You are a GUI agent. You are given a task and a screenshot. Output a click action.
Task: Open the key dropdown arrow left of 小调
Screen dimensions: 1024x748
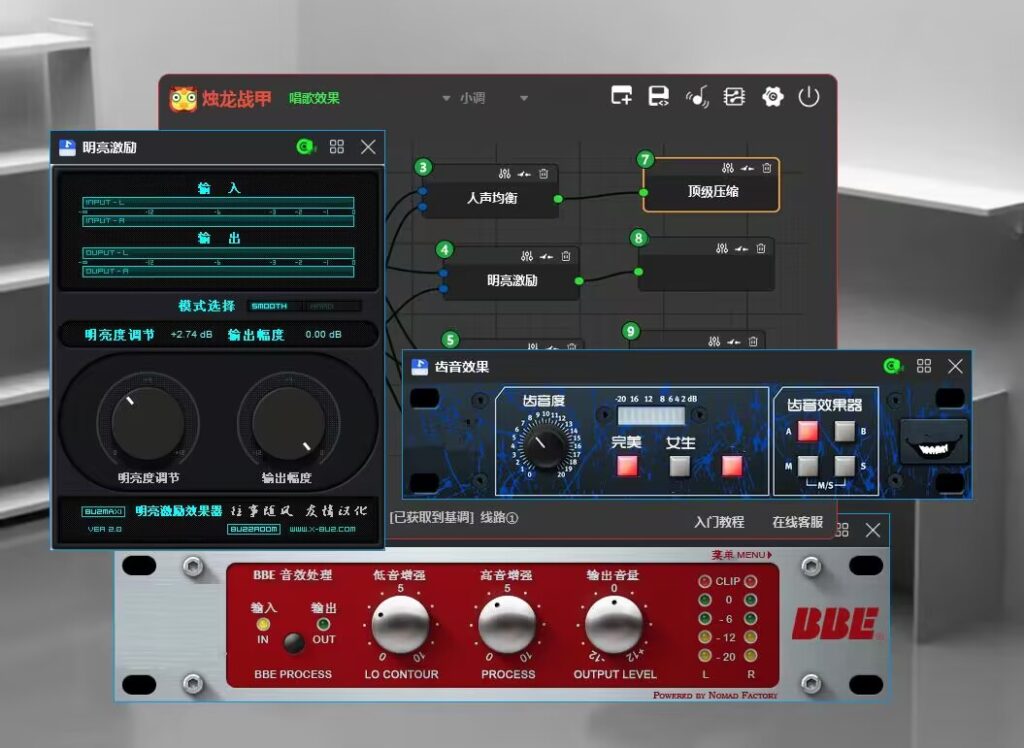coord(446,98)
